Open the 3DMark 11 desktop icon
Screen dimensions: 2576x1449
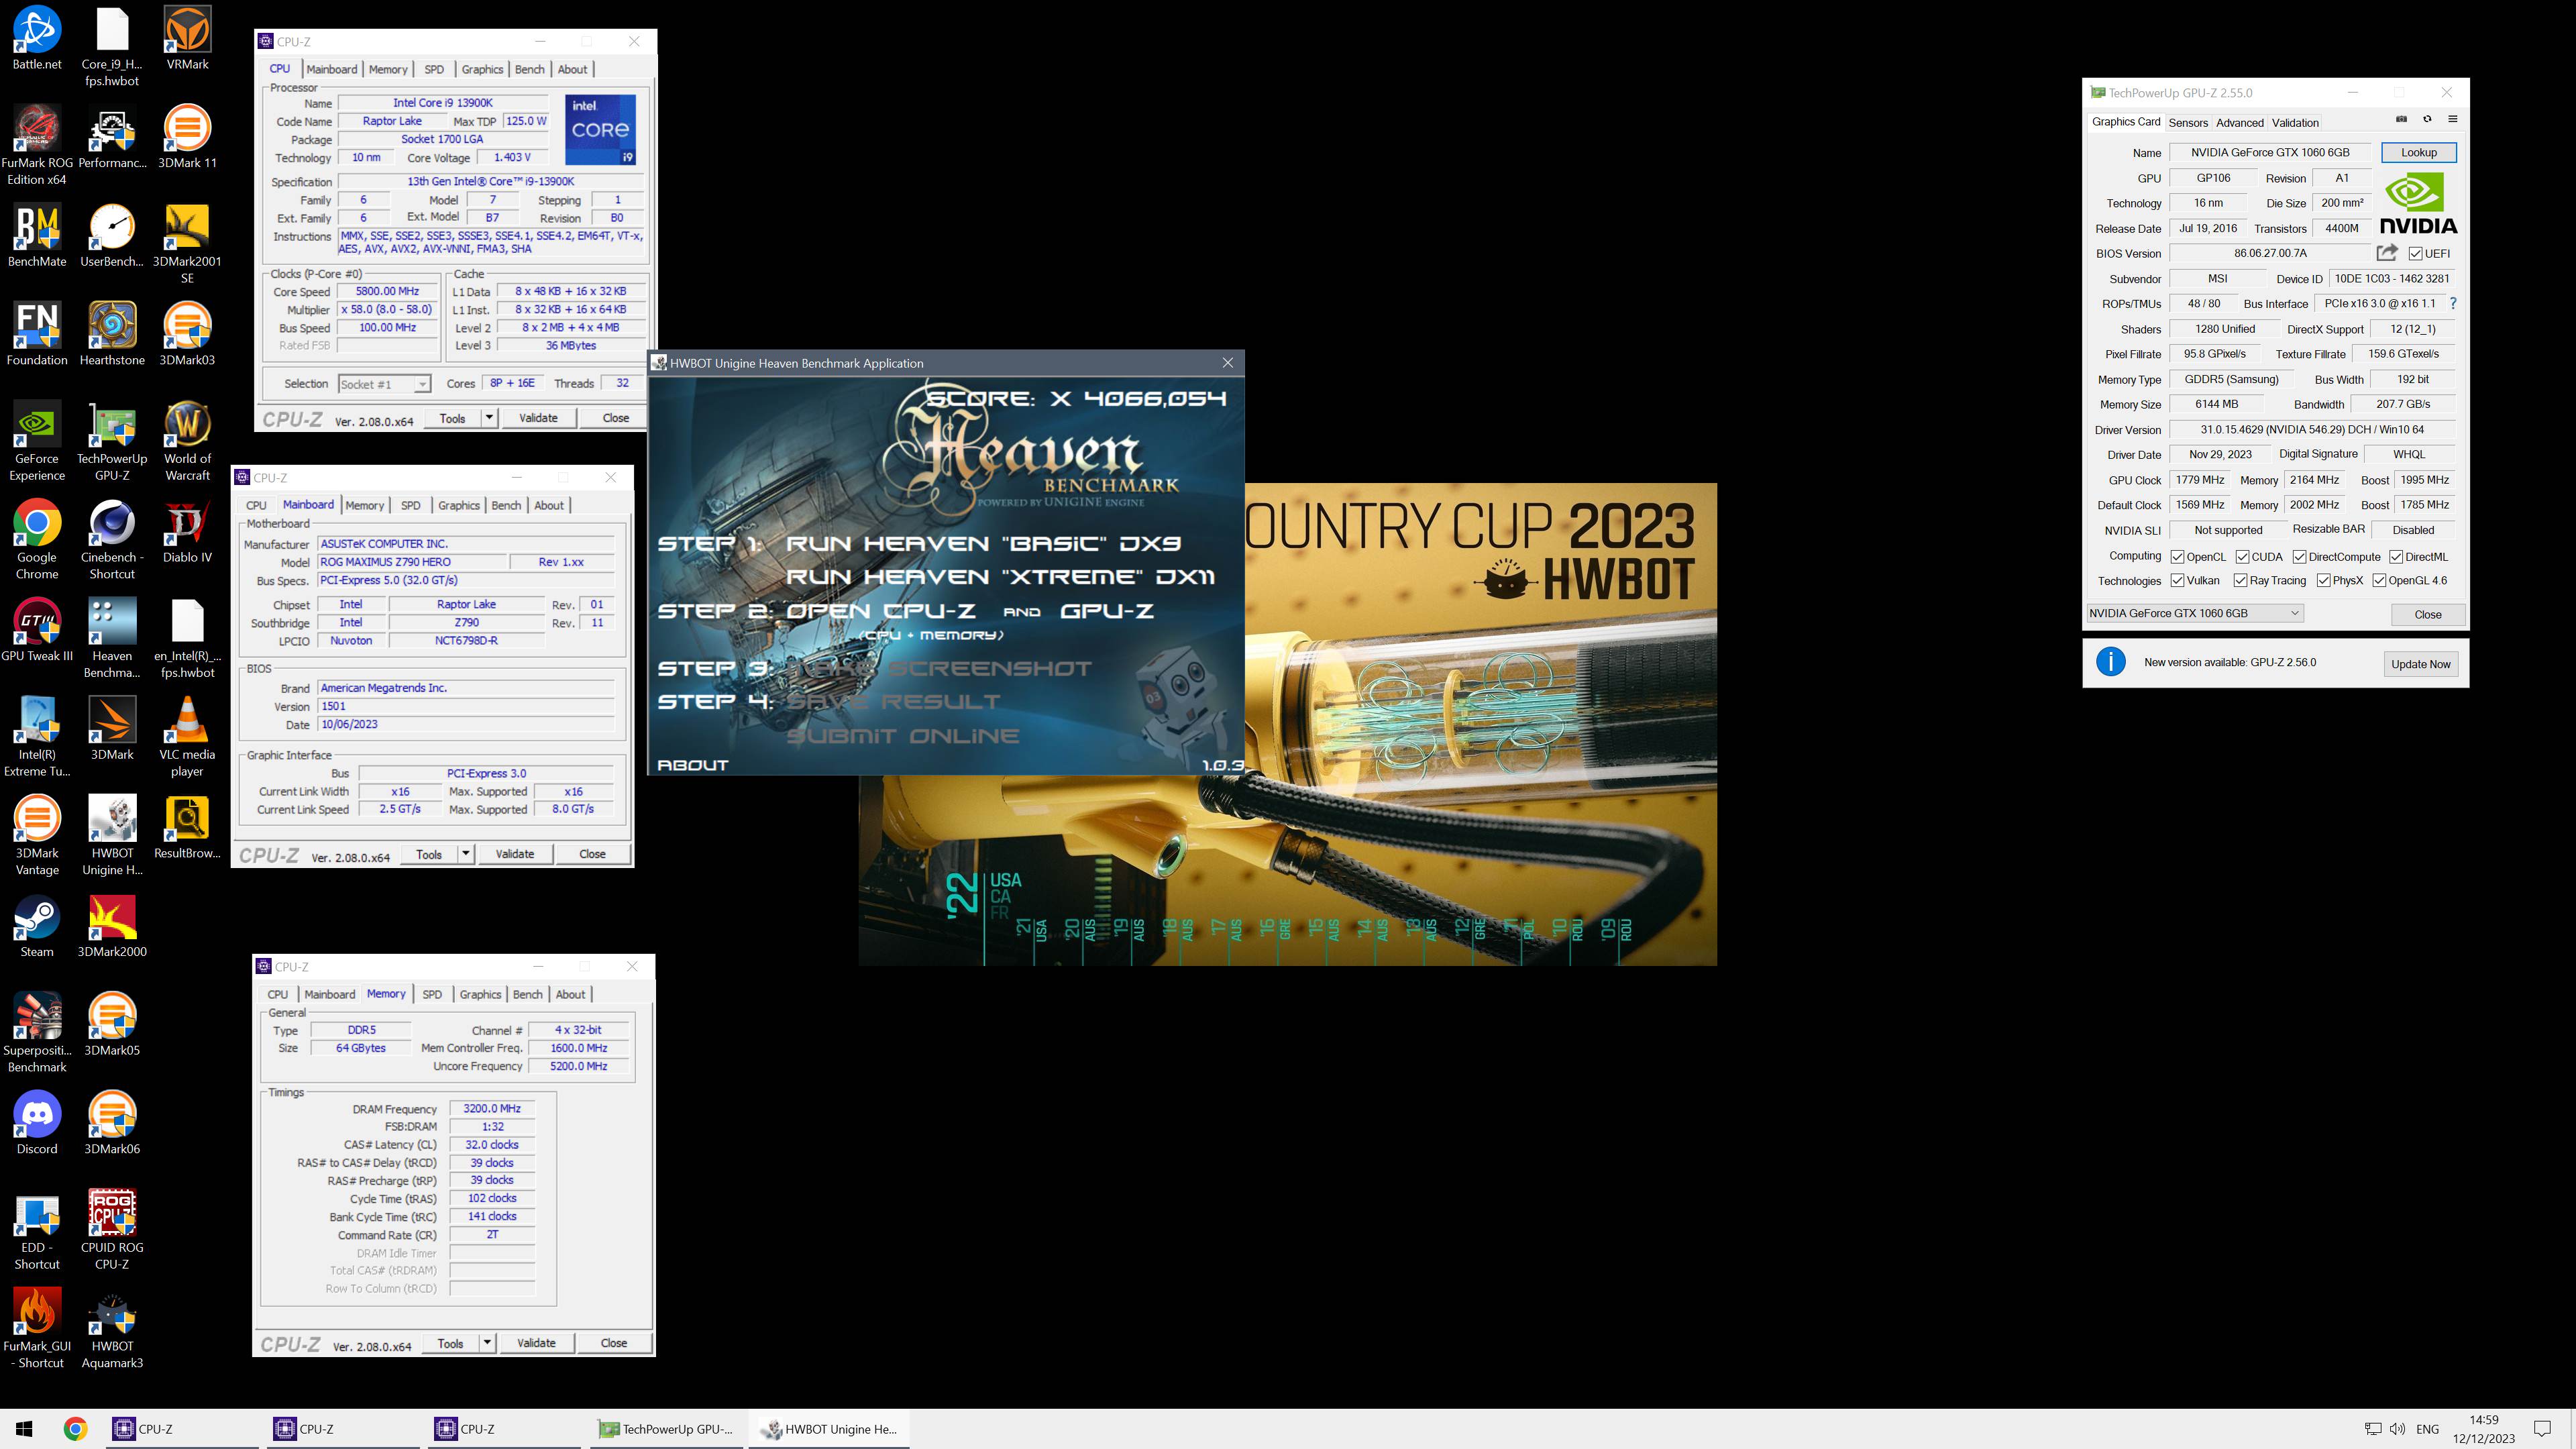click(x=187, y=137)
